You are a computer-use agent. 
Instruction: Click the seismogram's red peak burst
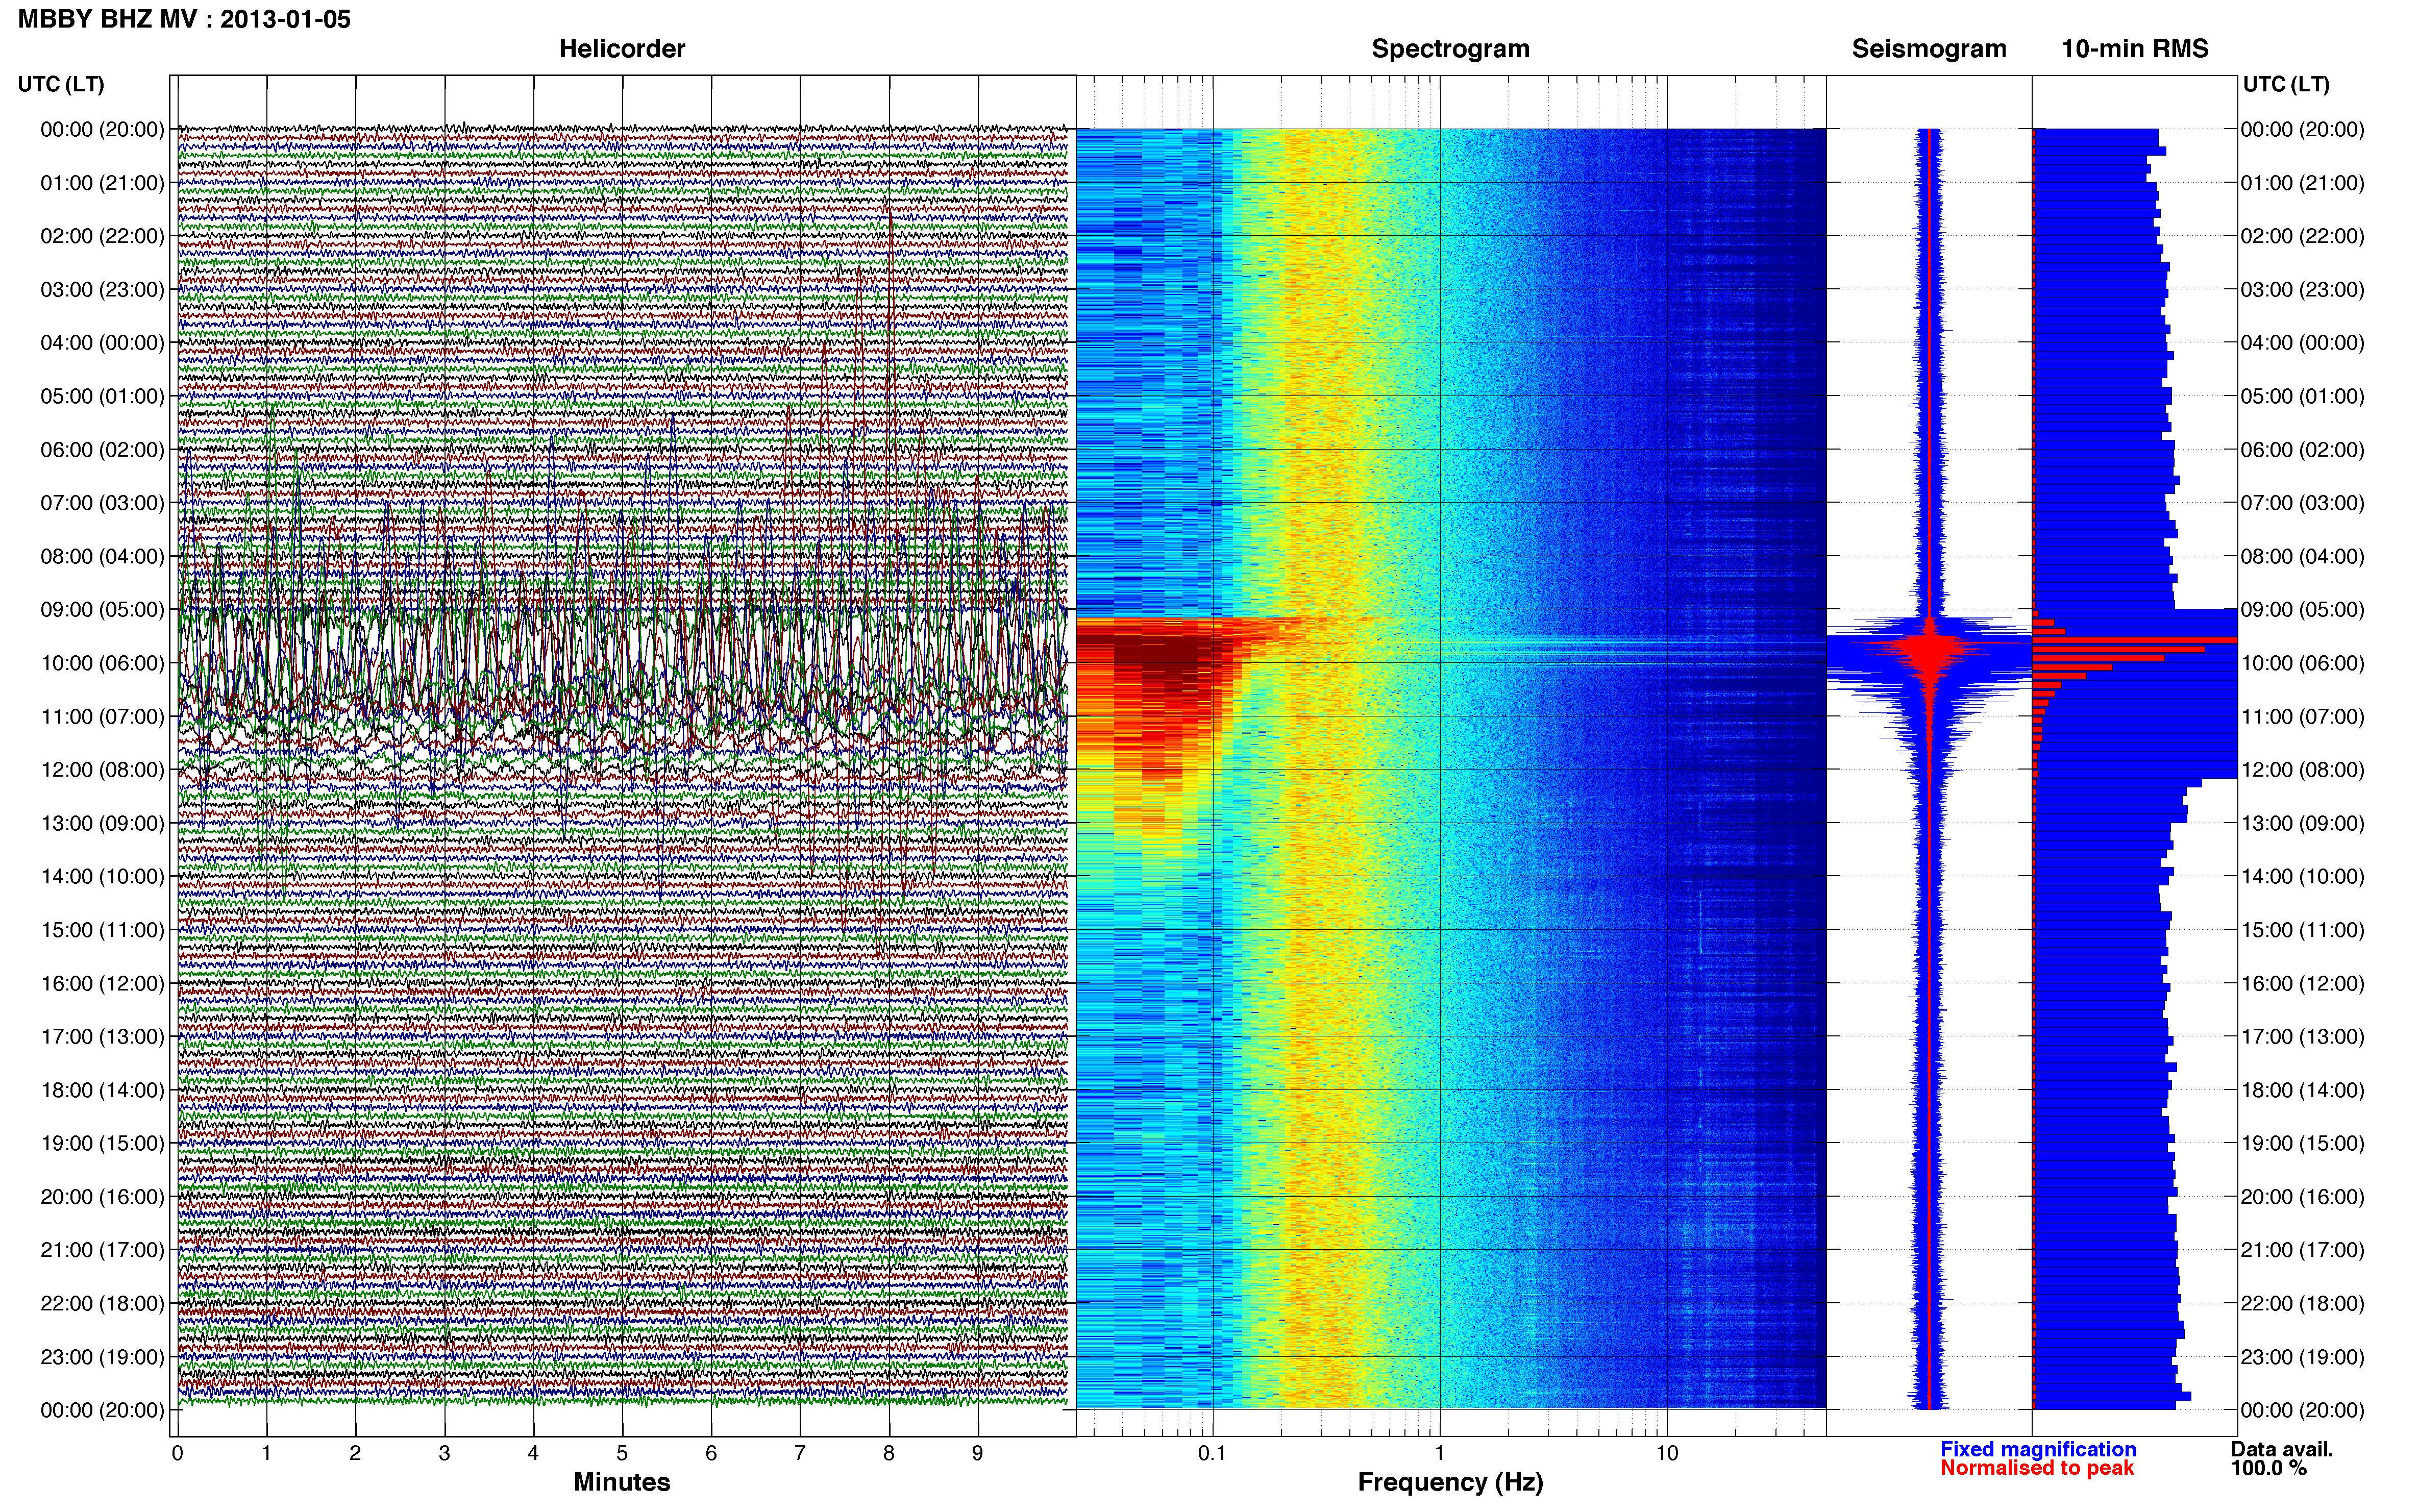point(1930,648)
